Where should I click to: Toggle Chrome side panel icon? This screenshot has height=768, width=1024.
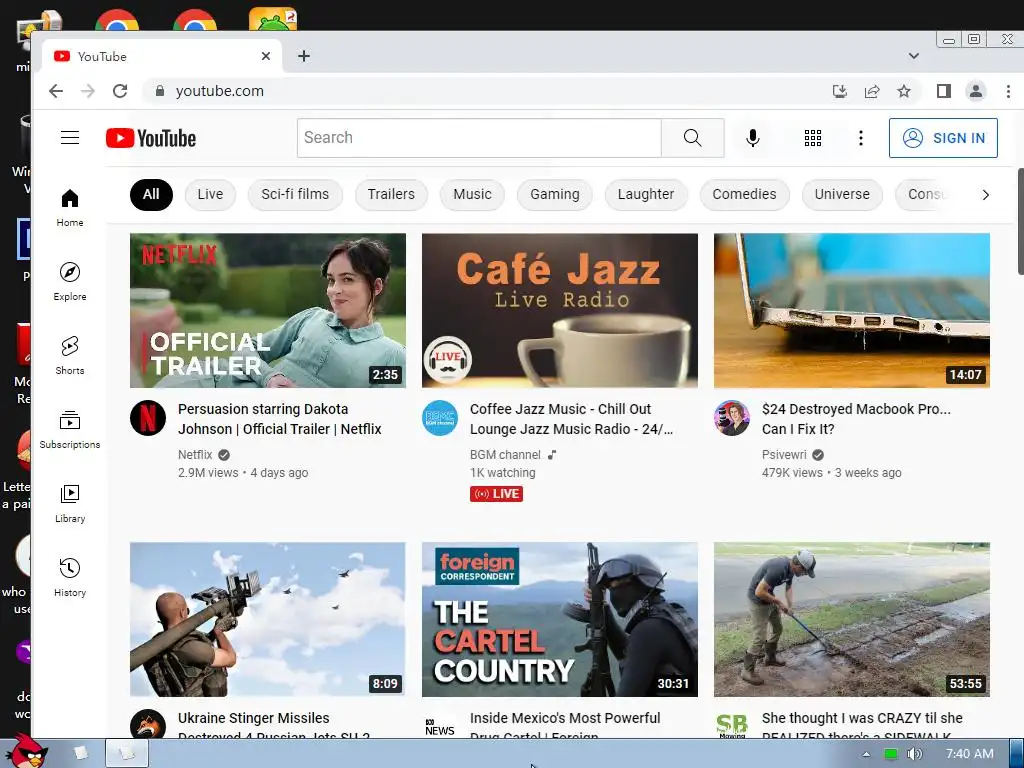[x=944, y=91]
